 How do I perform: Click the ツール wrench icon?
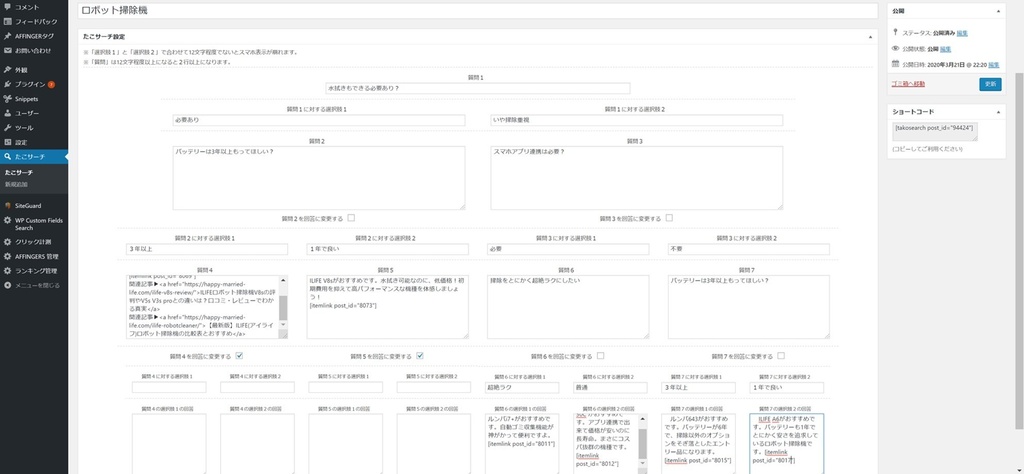click(x=7, y=128)
